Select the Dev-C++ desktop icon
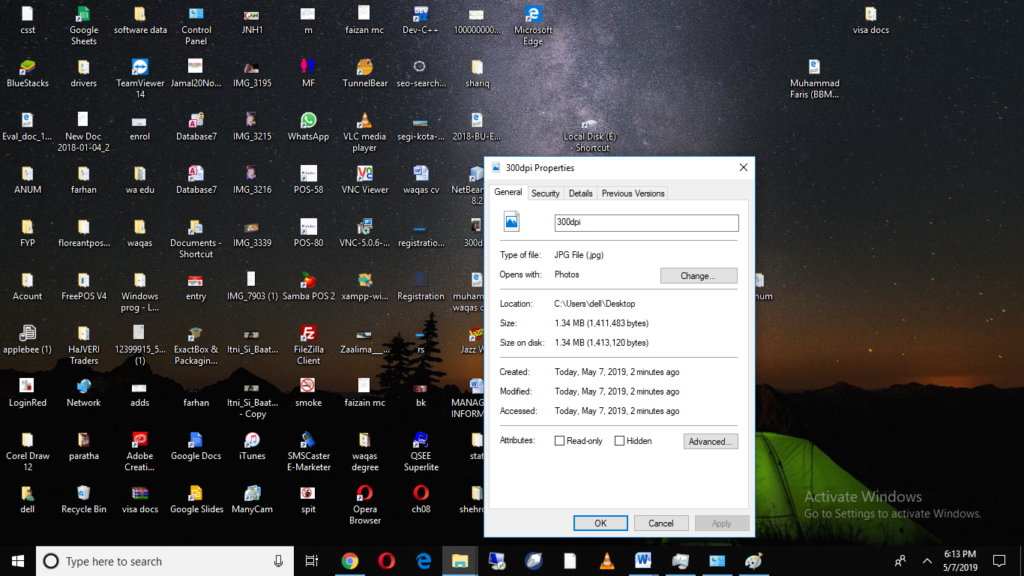 [x=421, y=20]
